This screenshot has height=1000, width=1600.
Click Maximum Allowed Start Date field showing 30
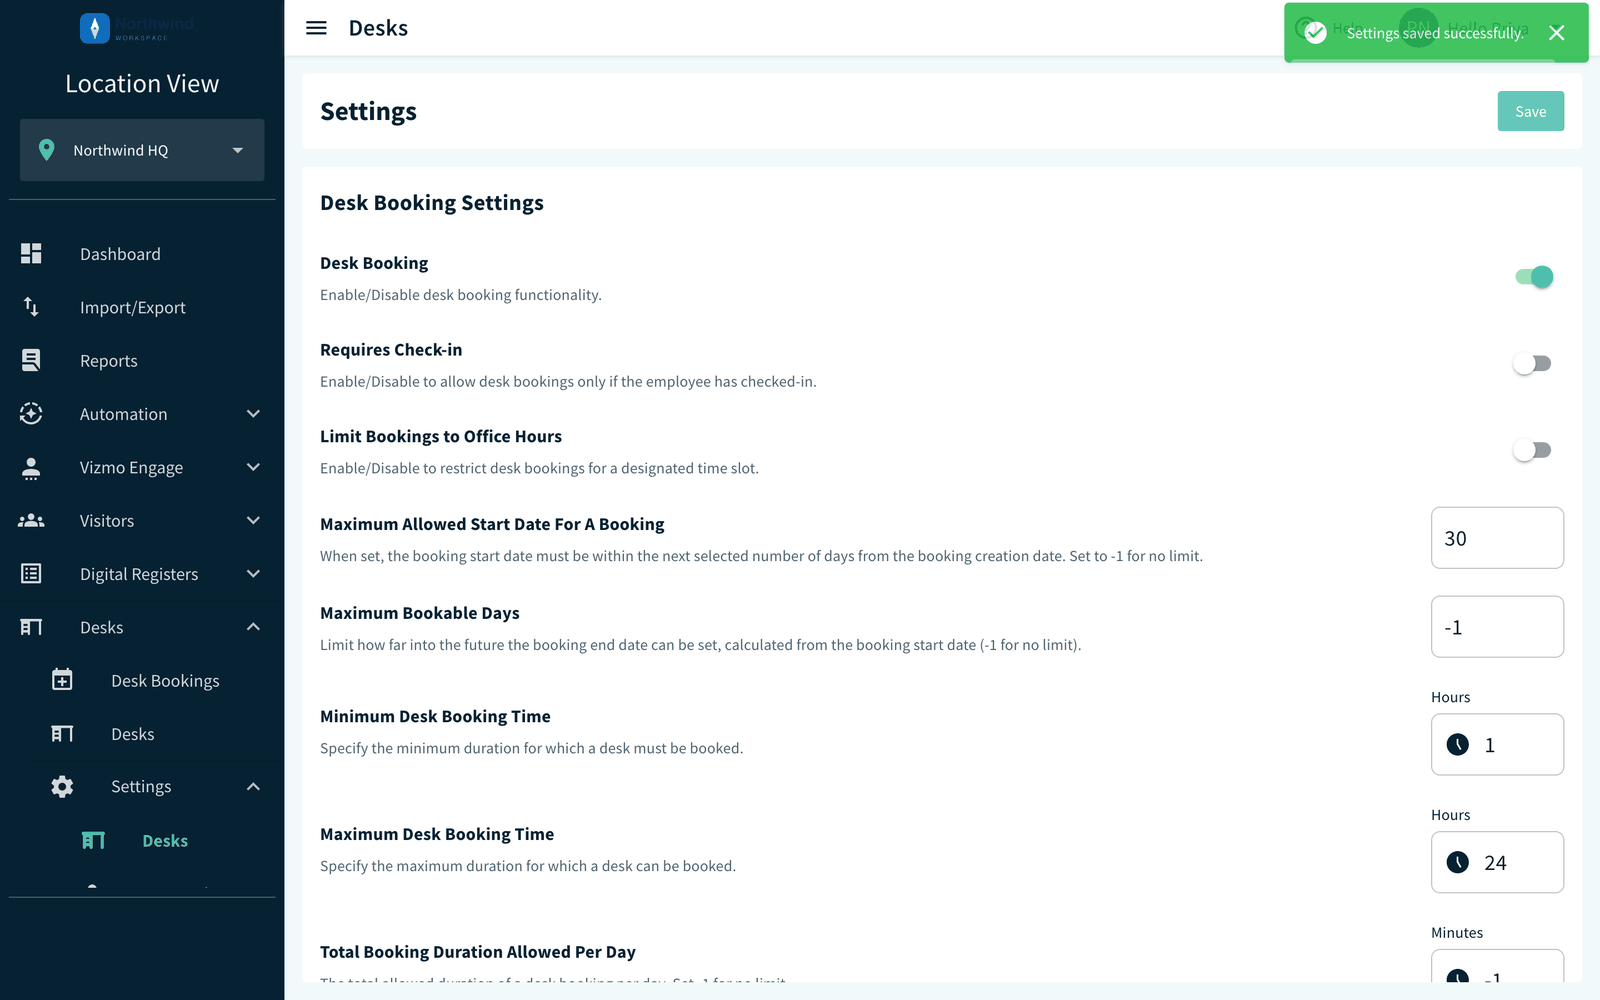tap(1497, 538)
